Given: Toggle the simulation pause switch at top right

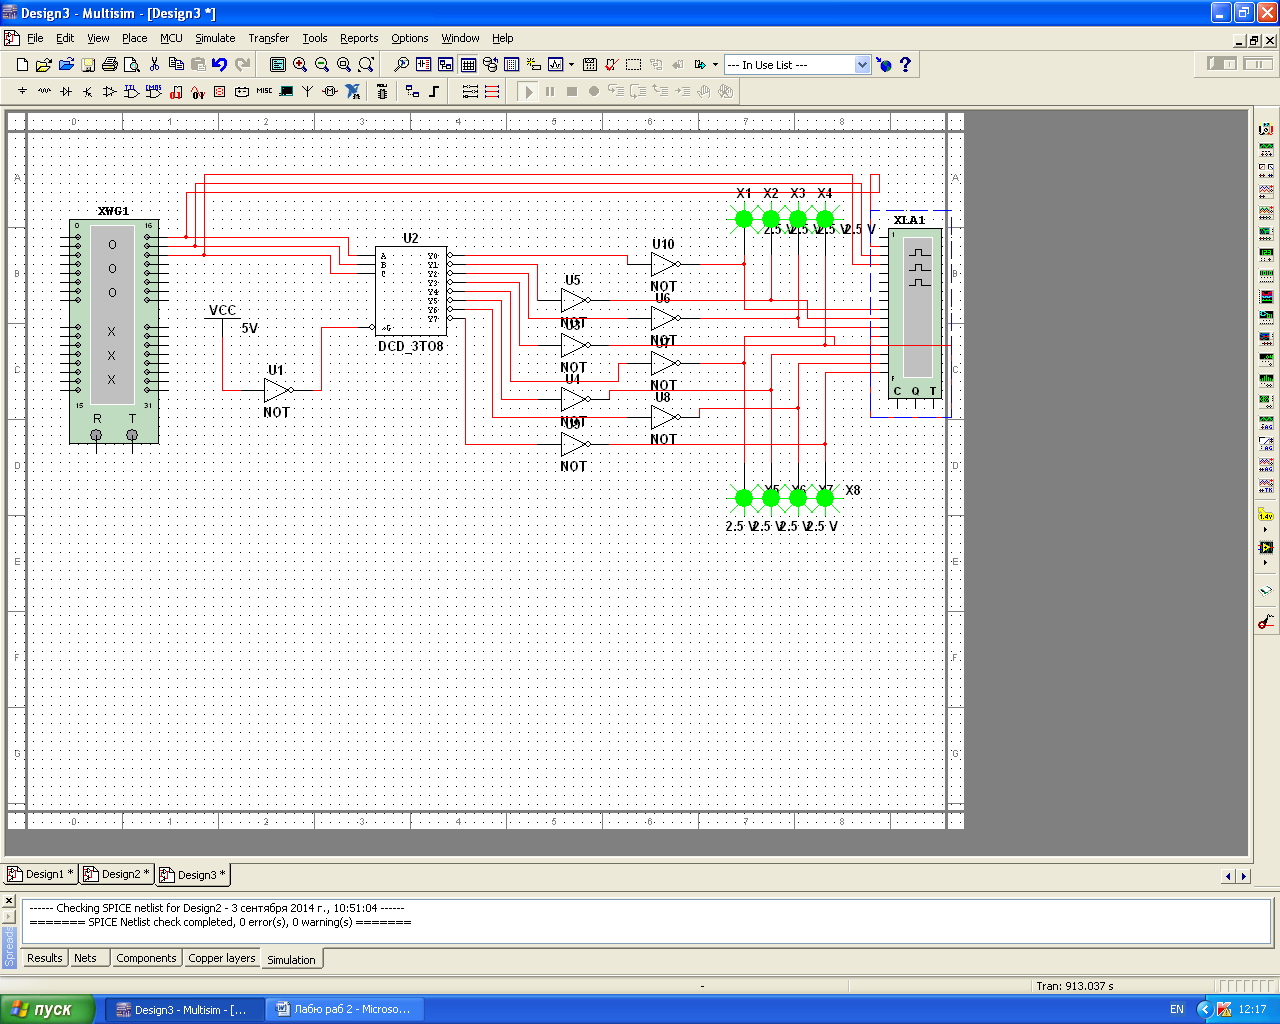Looking at the screenshot, I should tap(1258, 64).
